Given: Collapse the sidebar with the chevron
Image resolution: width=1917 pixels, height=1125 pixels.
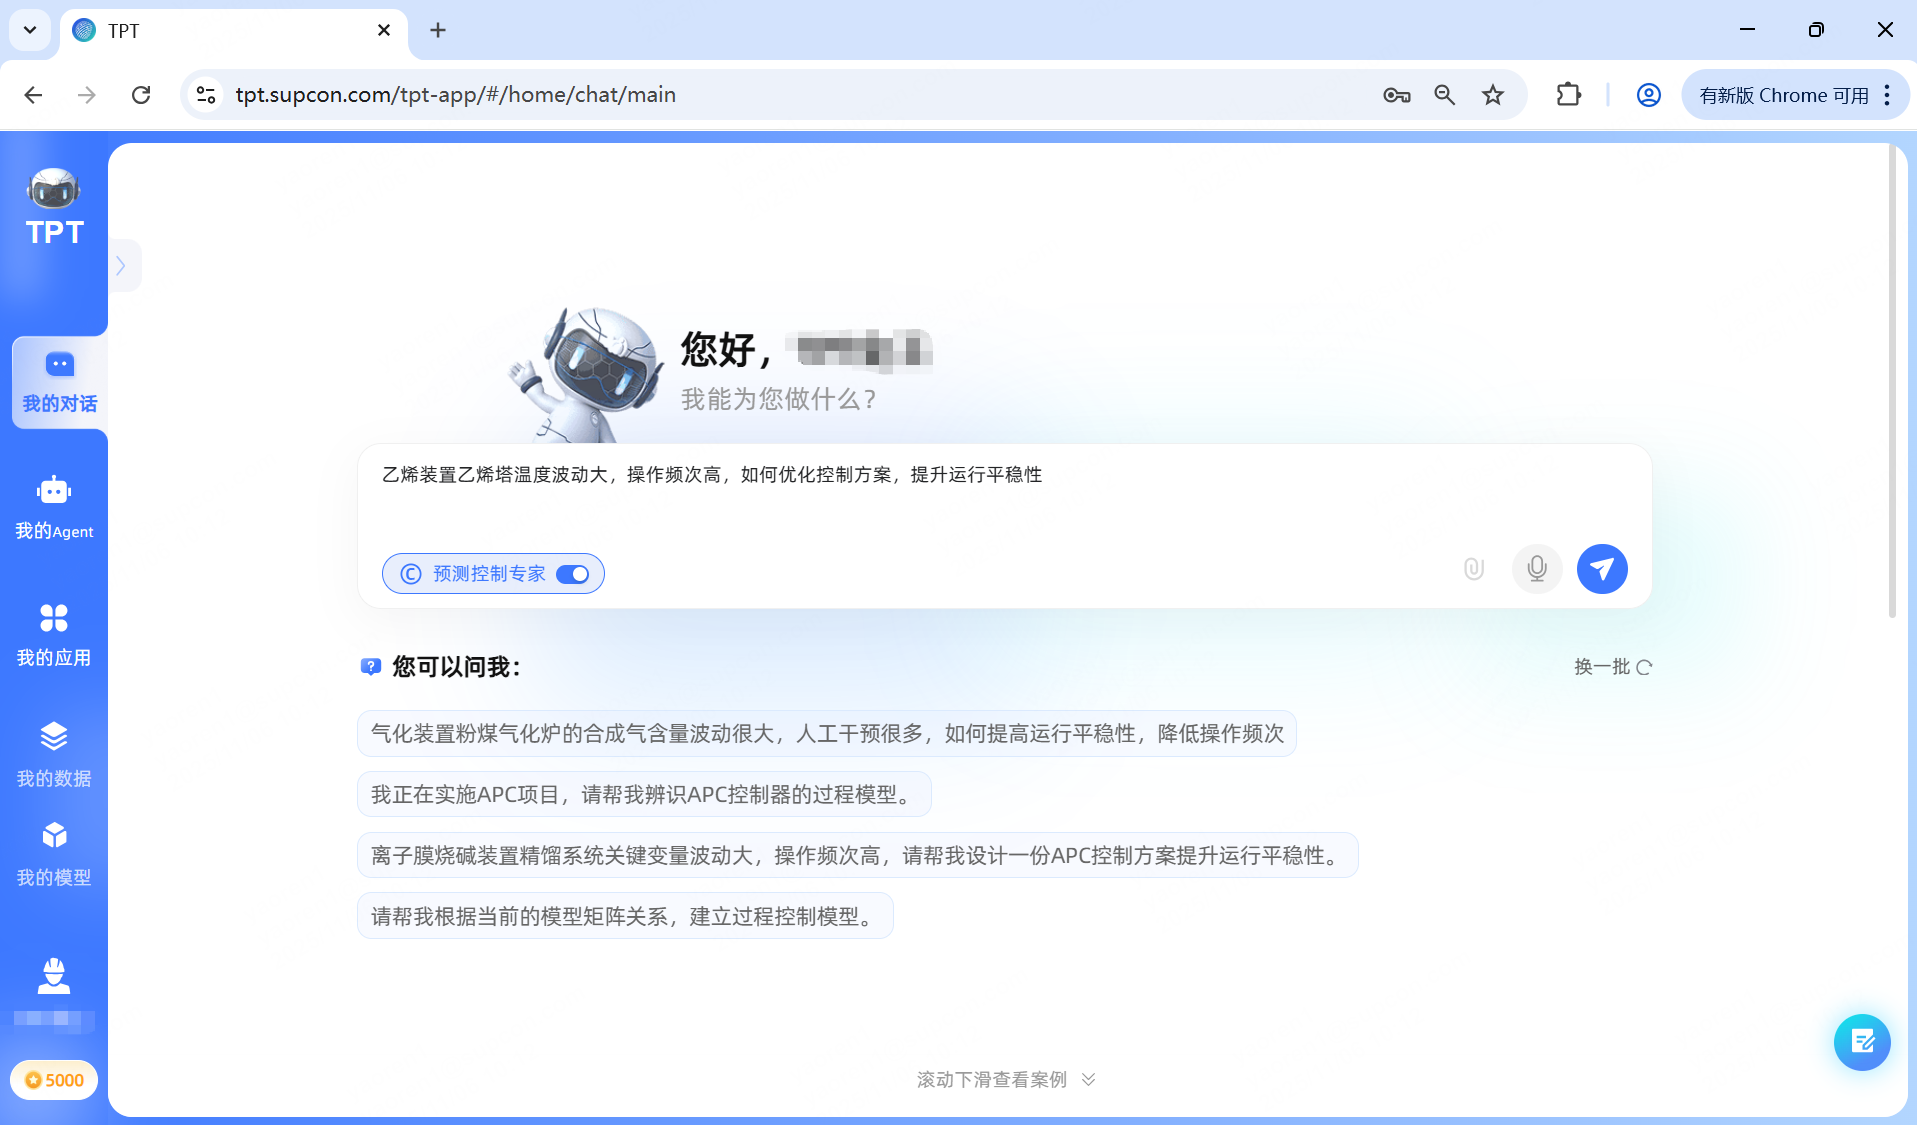Looking at the screenshot, I should [x=122, y=265].
